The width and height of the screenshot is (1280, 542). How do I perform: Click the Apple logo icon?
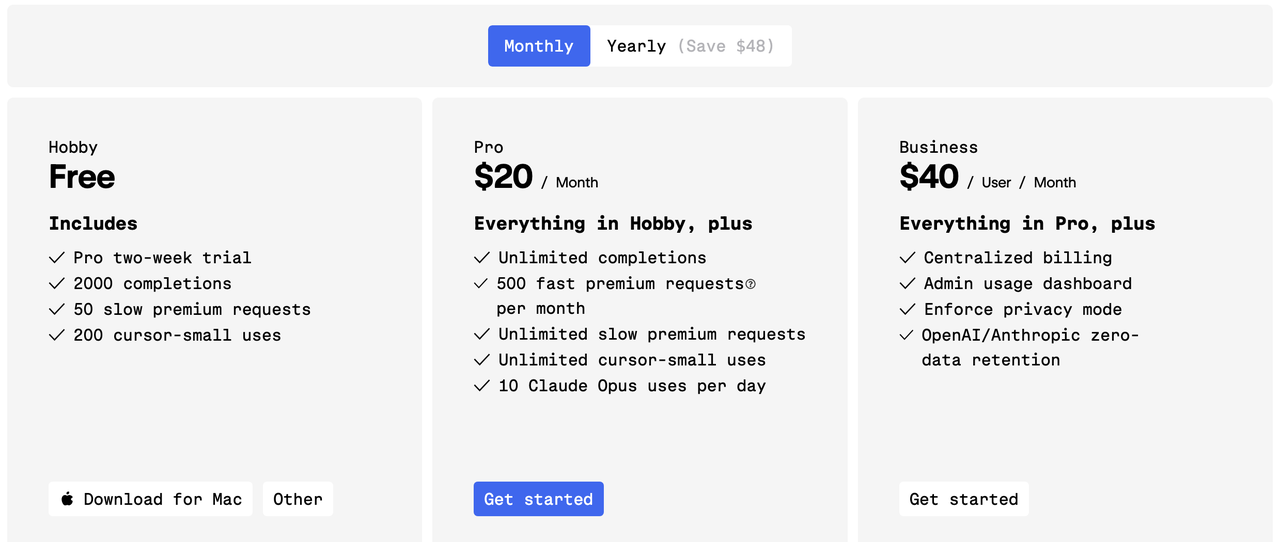[67, 499]
